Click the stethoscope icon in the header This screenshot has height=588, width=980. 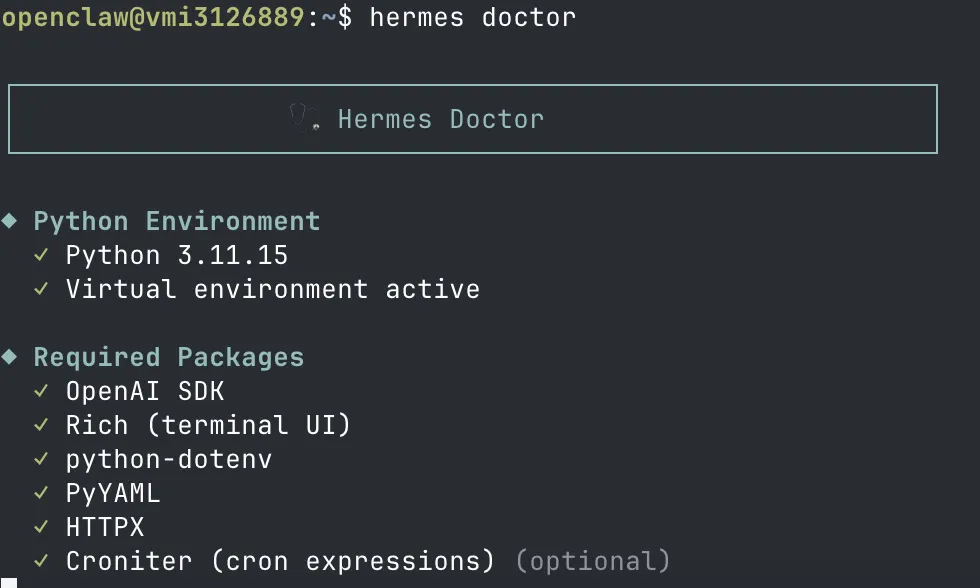[303, 119]
